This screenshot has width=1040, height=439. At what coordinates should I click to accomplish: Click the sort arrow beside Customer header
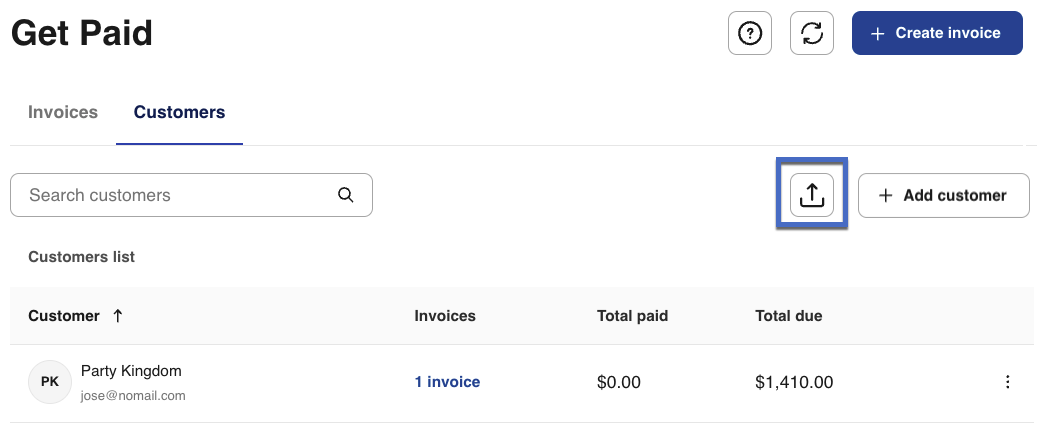tap(118, 316)
